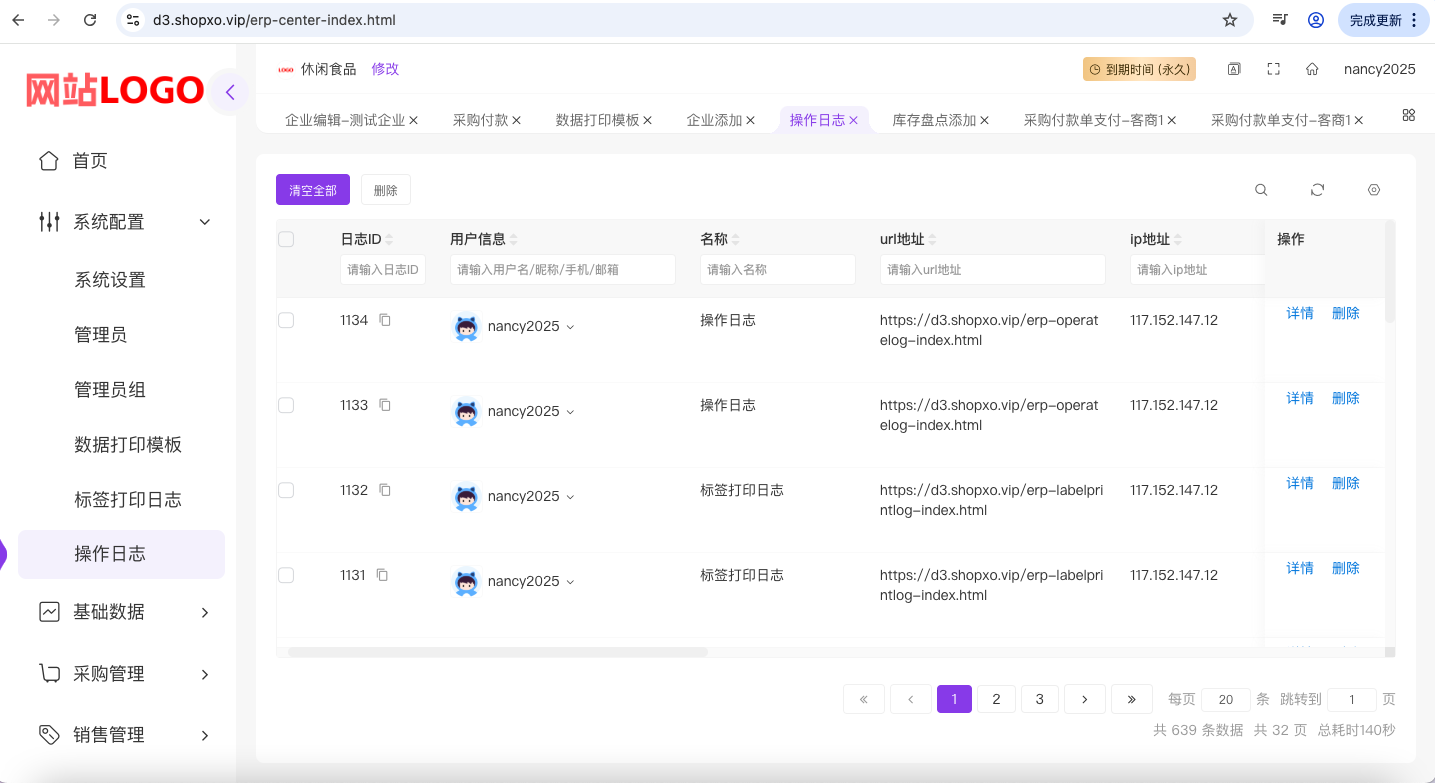Expand nancy2025 user dropdown in row 1133
The width and height of the screenshot is (1435, 783).
(x=570, y=412)
